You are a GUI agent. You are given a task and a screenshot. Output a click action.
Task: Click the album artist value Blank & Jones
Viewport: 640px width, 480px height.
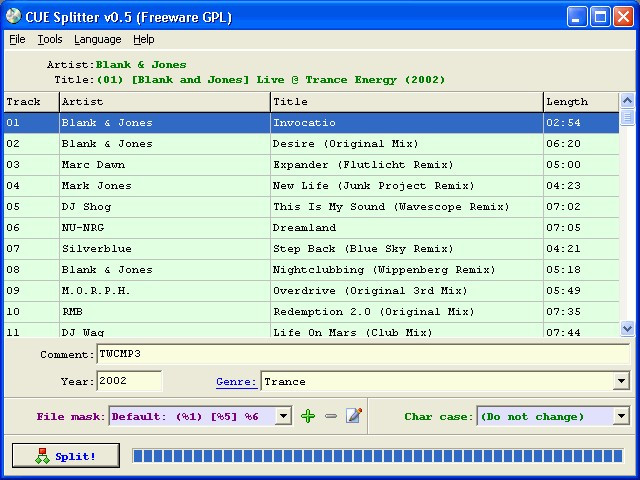coord(141,64)
